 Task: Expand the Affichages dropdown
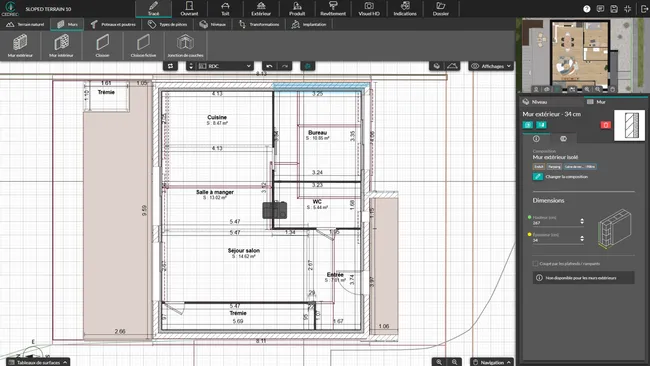click(491, 66)
